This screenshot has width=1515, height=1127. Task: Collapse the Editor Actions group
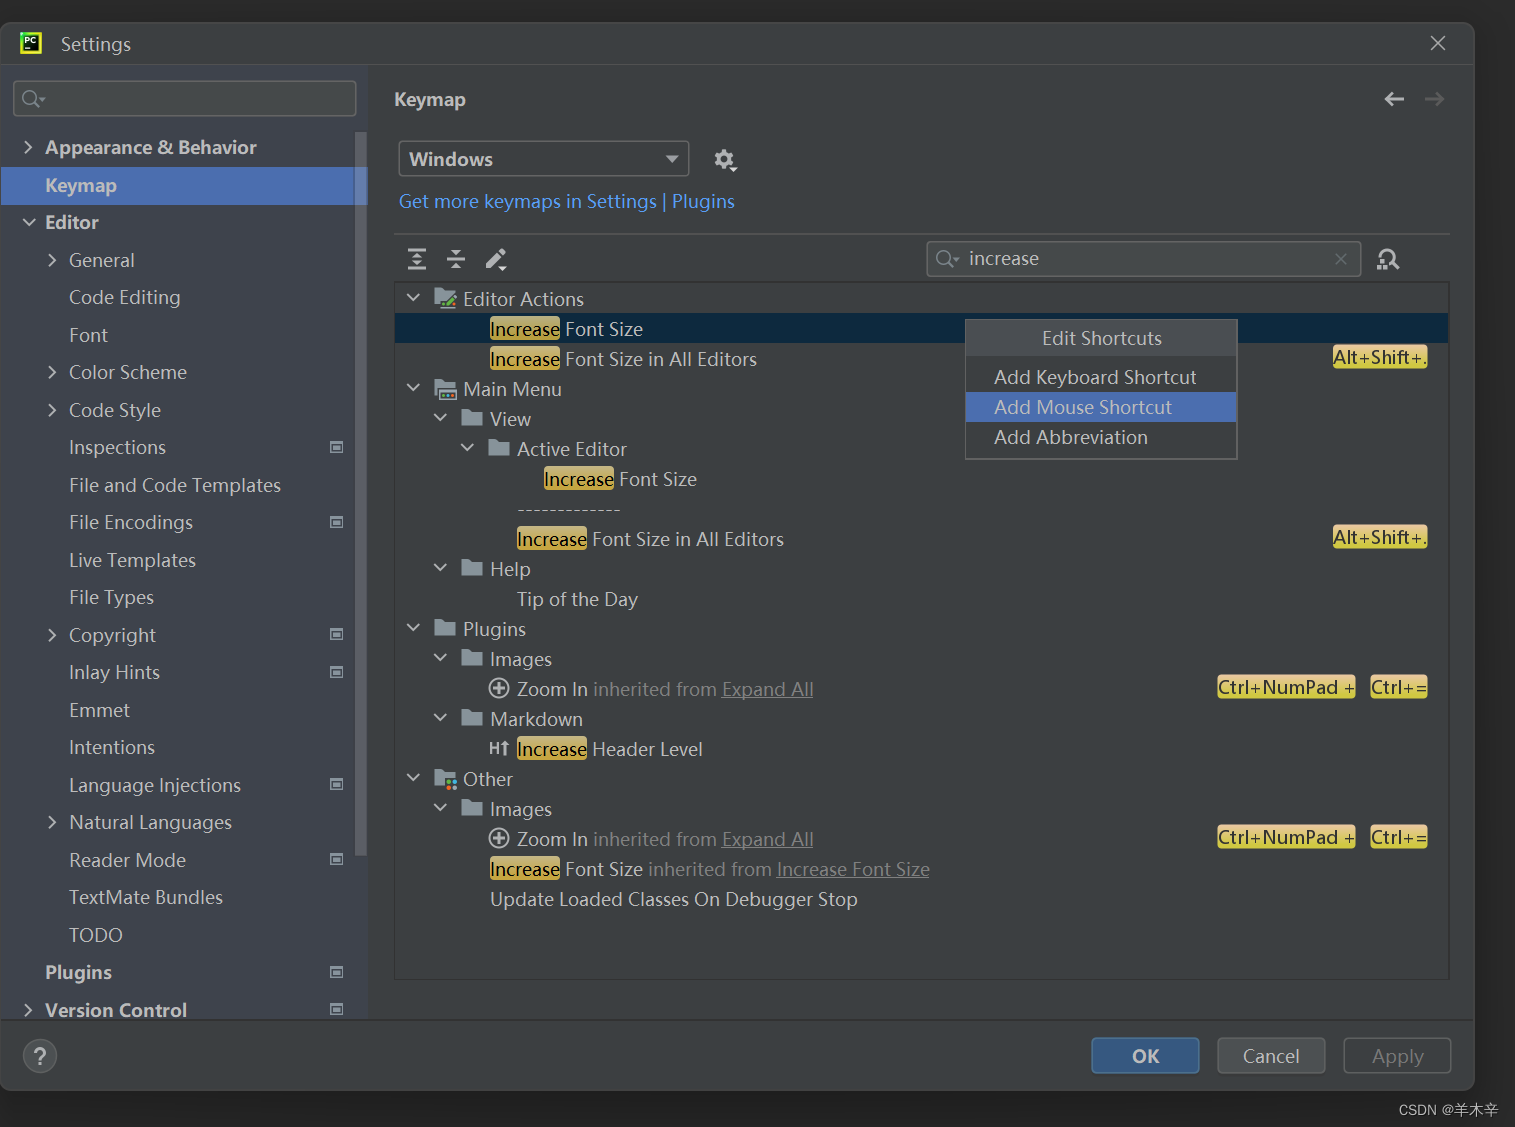coord(413,298)
